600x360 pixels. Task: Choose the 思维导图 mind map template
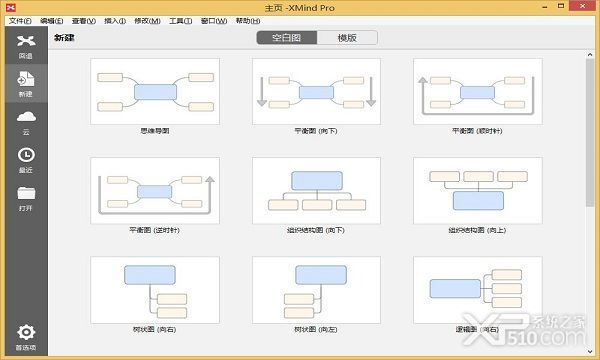point(155,91)
